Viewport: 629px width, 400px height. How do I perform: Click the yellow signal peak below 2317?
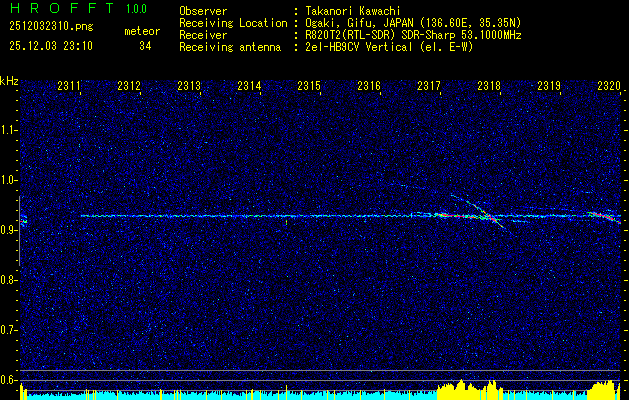461,388
